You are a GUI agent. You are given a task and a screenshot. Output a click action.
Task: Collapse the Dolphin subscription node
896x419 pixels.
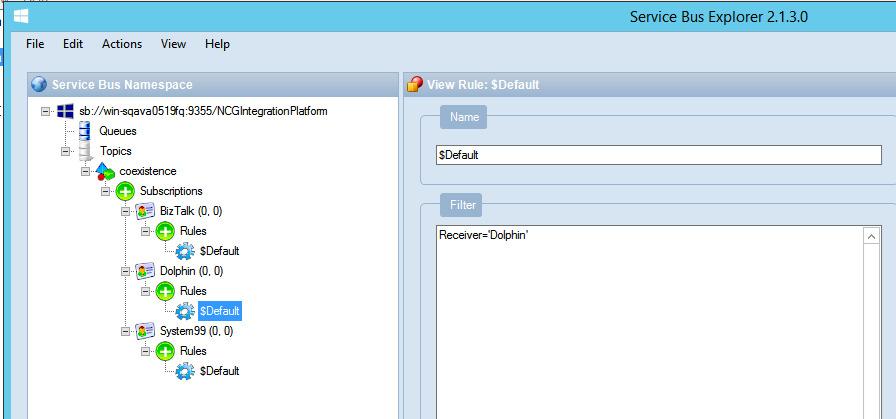click(x=126, y=271)
